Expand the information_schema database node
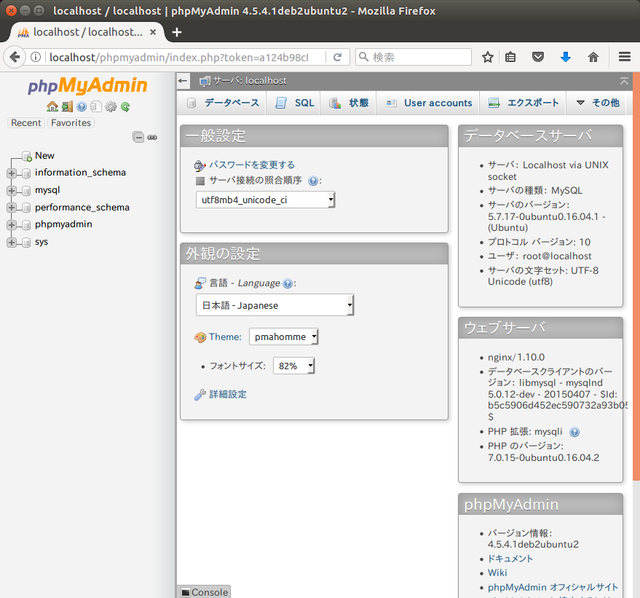Screen dimensions: 640x598 click(12, 173)
